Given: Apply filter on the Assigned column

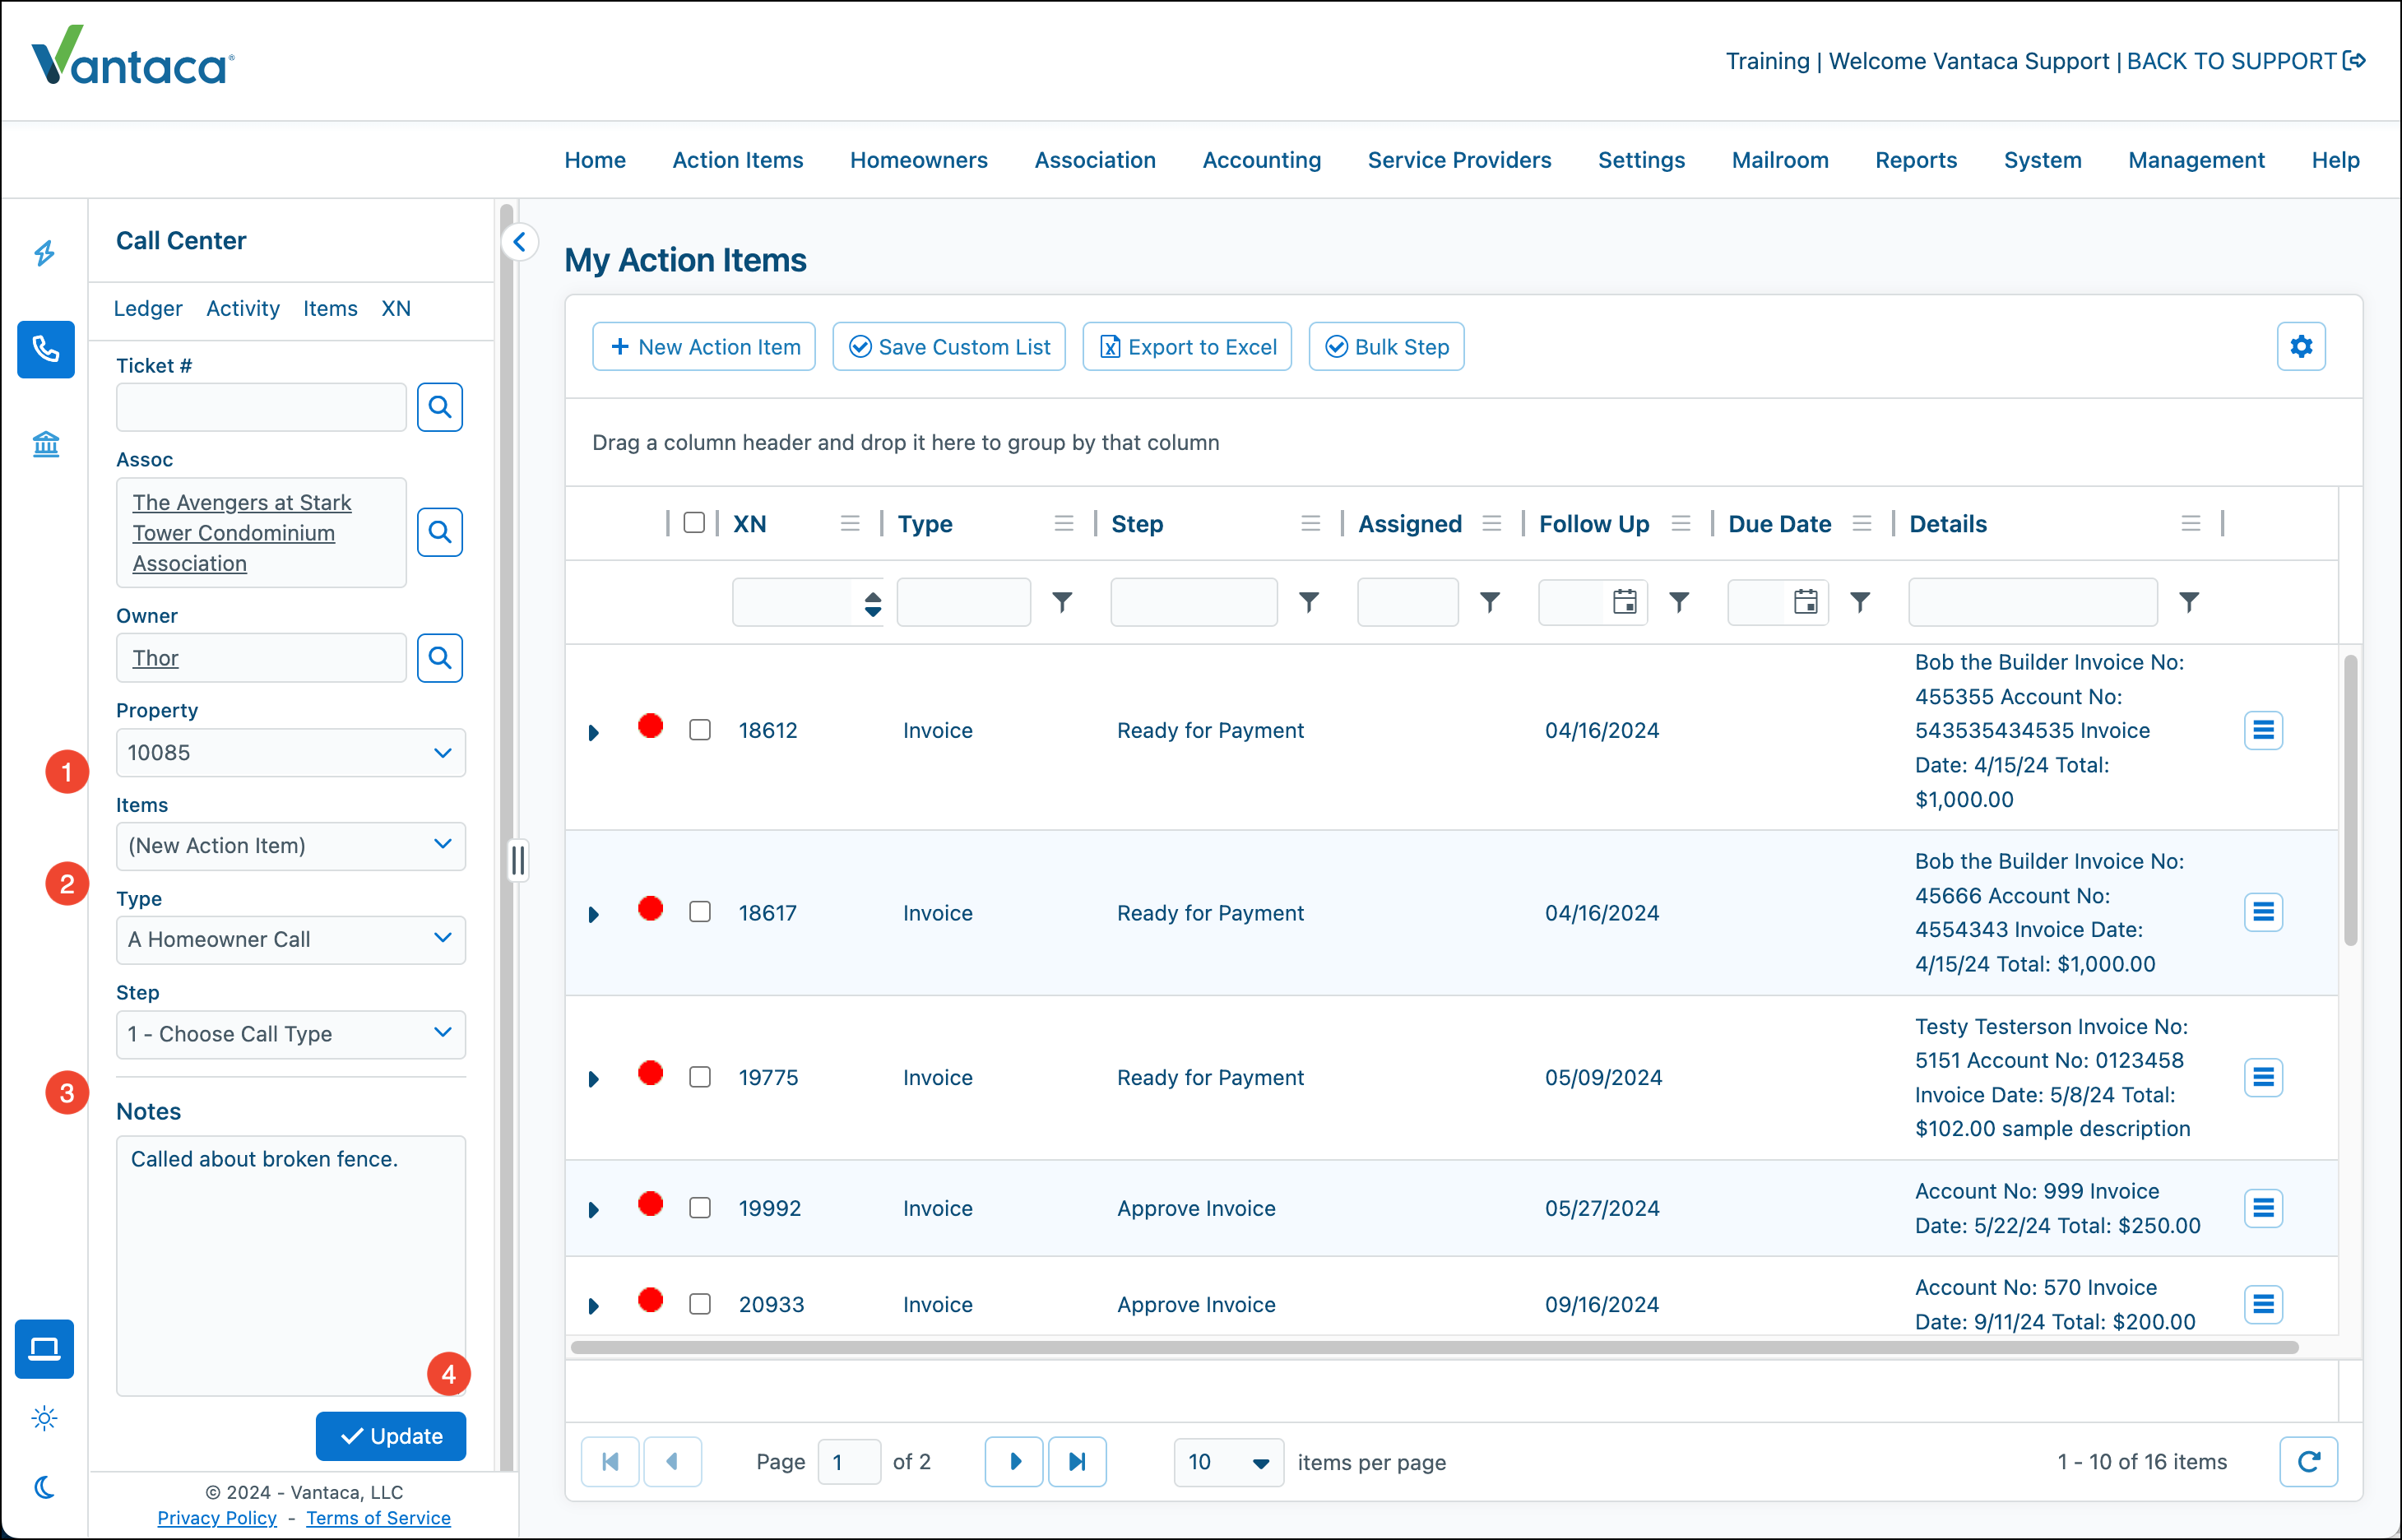Looking at the screenshot, I should [1490, 602].
